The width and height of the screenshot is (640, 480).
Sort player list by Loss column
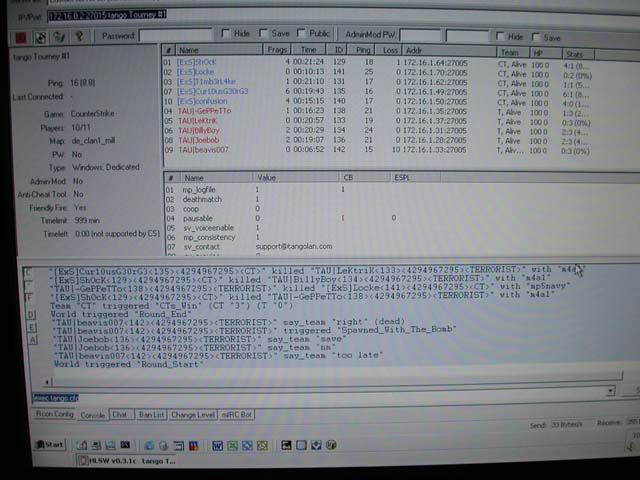390,50
